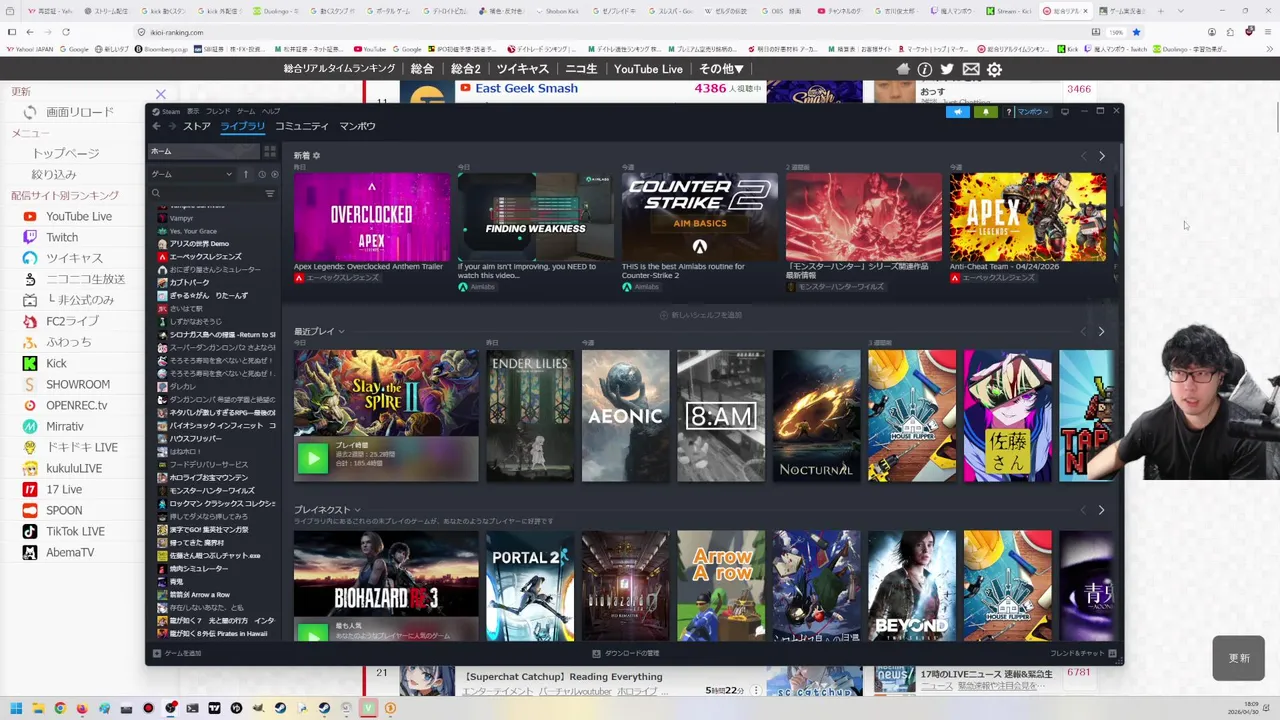Click the green play button on Slay the Spire II
This screenshot has height=720, width=1280.
312,458
